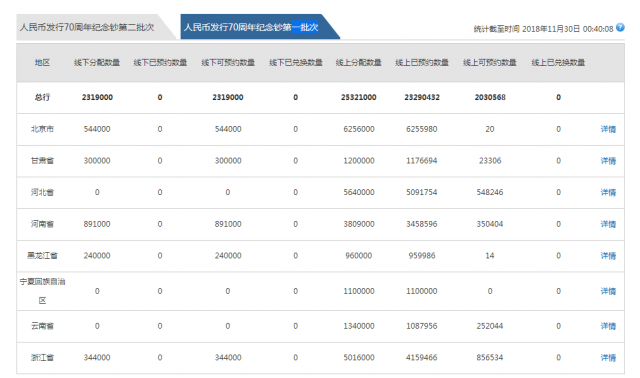Click the 地区 column header
Screen dimensions: 640x378
[x=42, y=62]
